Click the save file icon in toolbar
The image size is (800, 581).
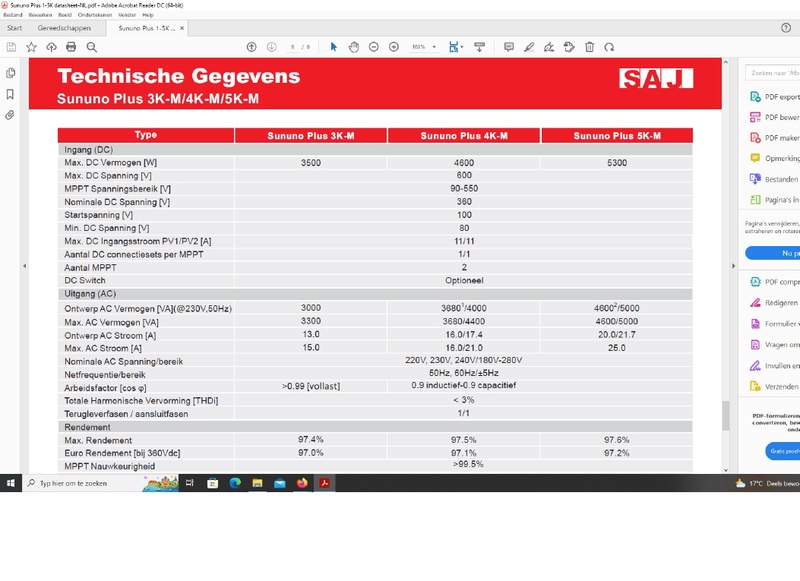[x=11, y=47]
